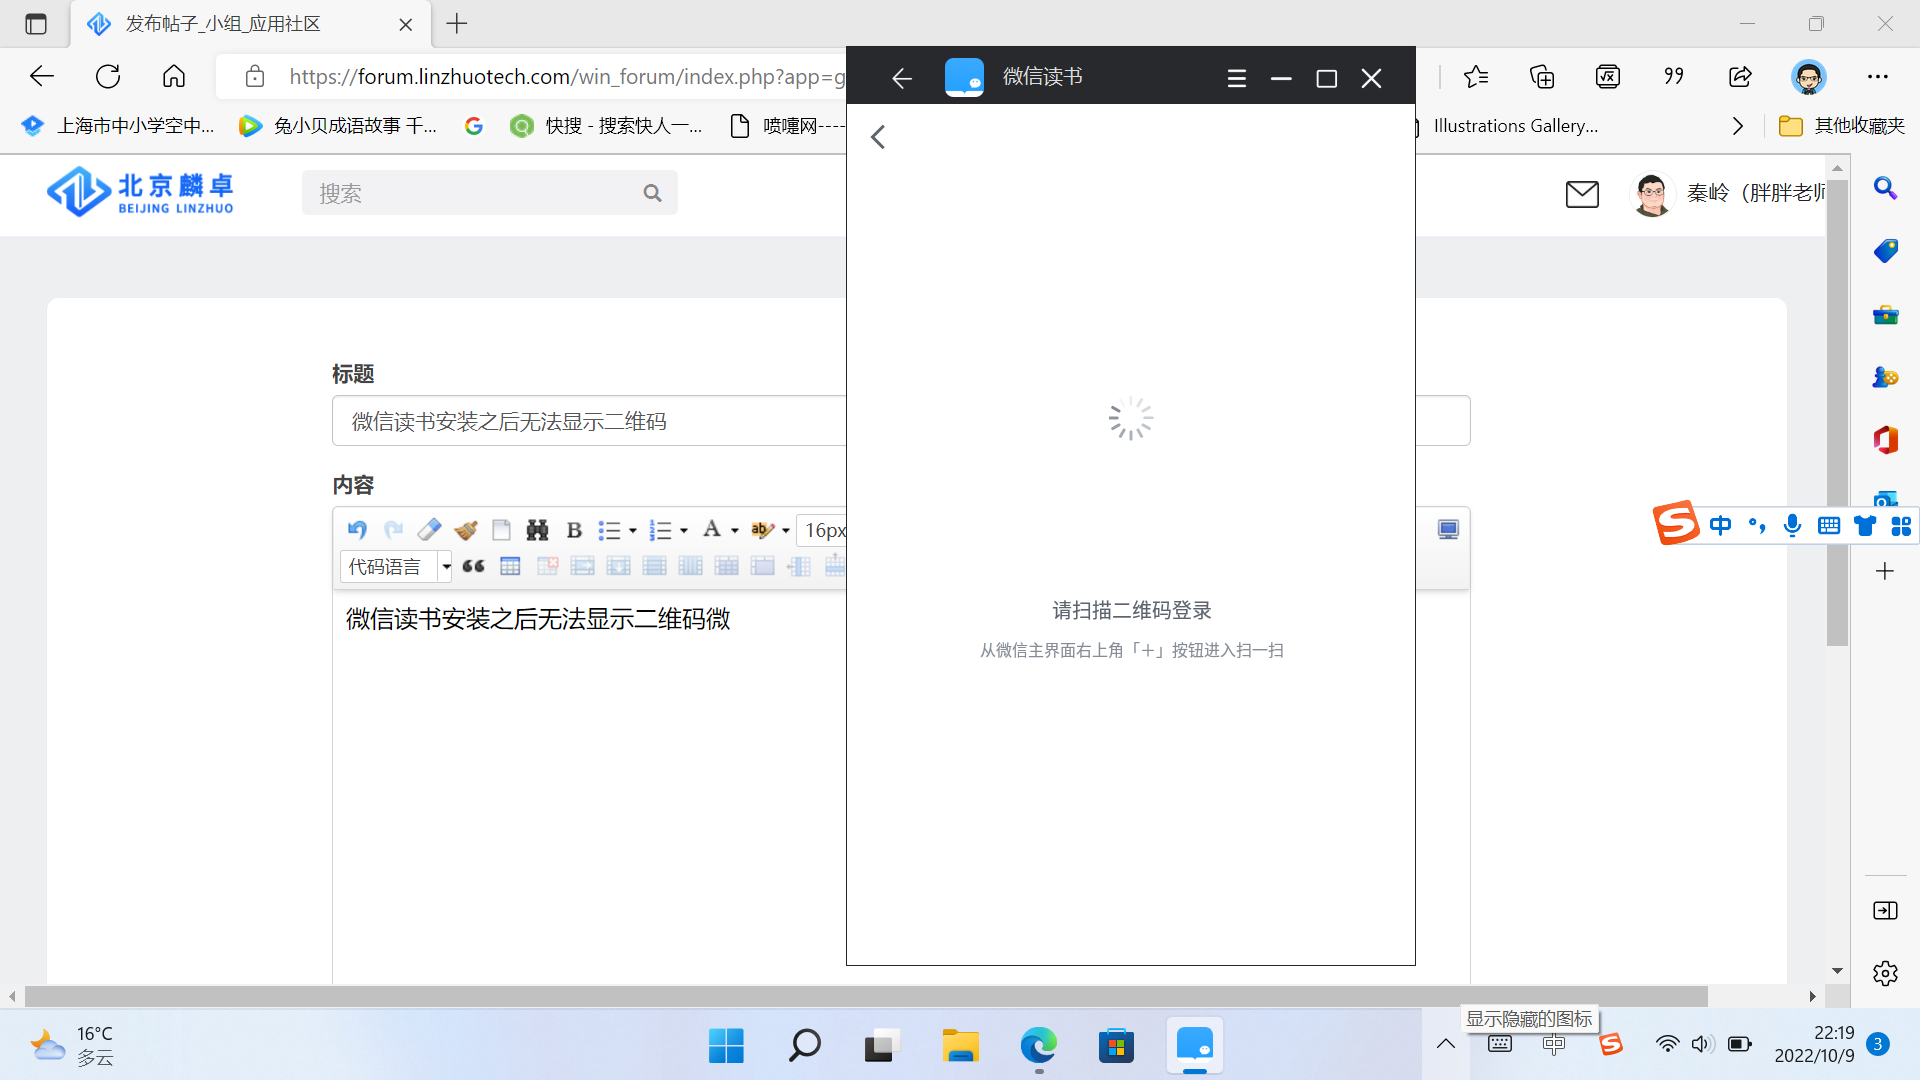The height and width of the screenshot is (1080, 1920).
Task: Open a new browser tab
Action: point(457,24)
